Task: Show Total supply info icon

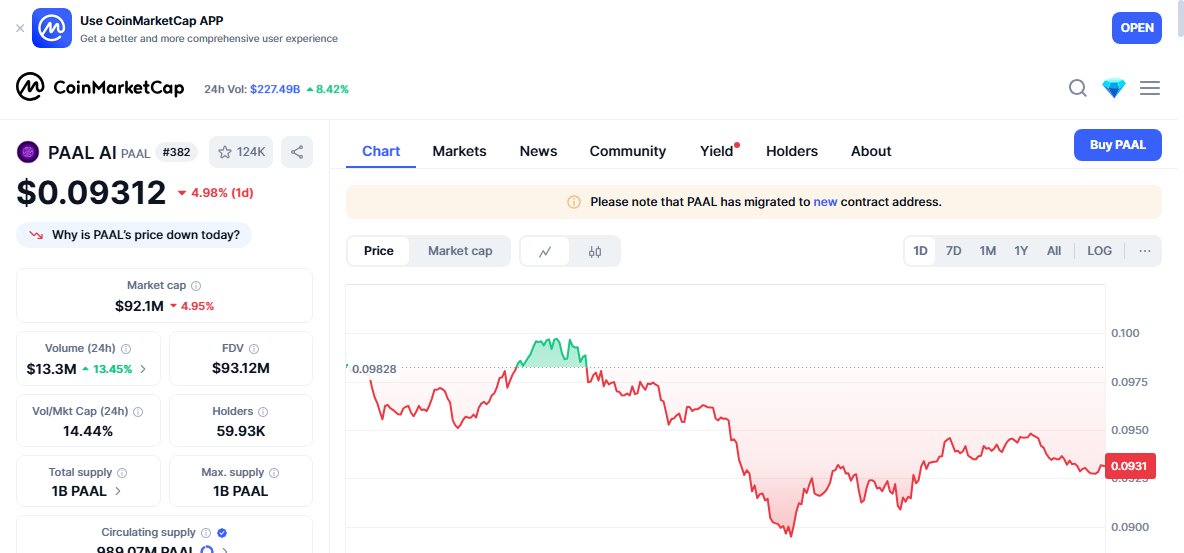Action: pyautogui.click(x=122, y=472)
